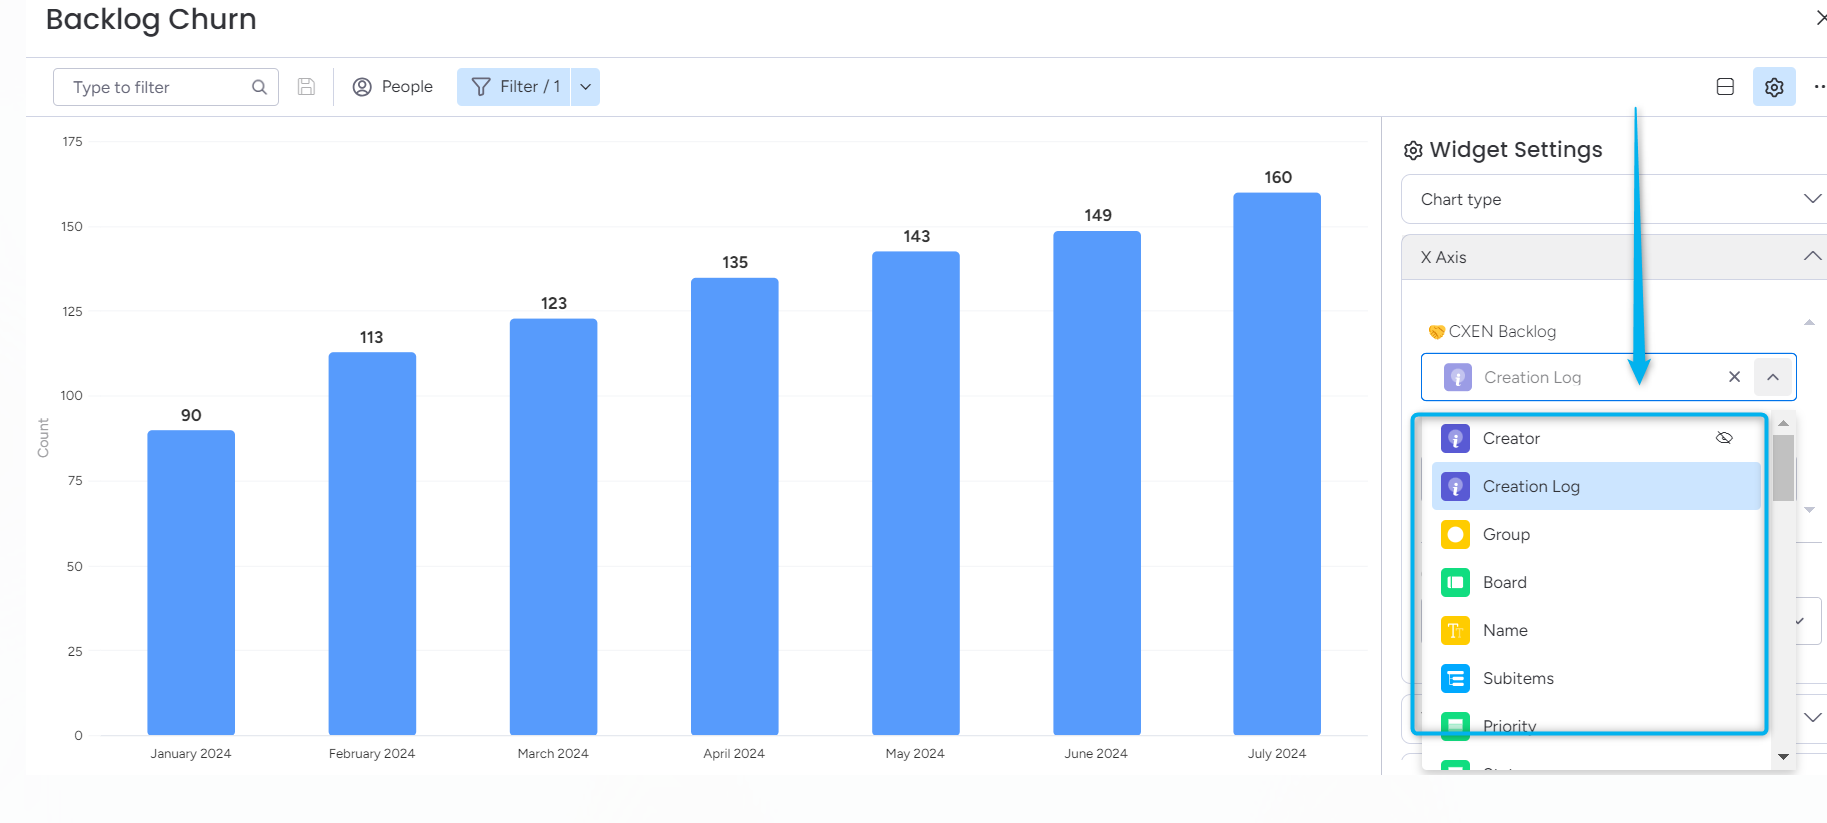Image resolution: width=1827 pixels, height=823 pixels.
Task: Click the dropdown list scrollbar thumb
Action: tap(1783, 467)
